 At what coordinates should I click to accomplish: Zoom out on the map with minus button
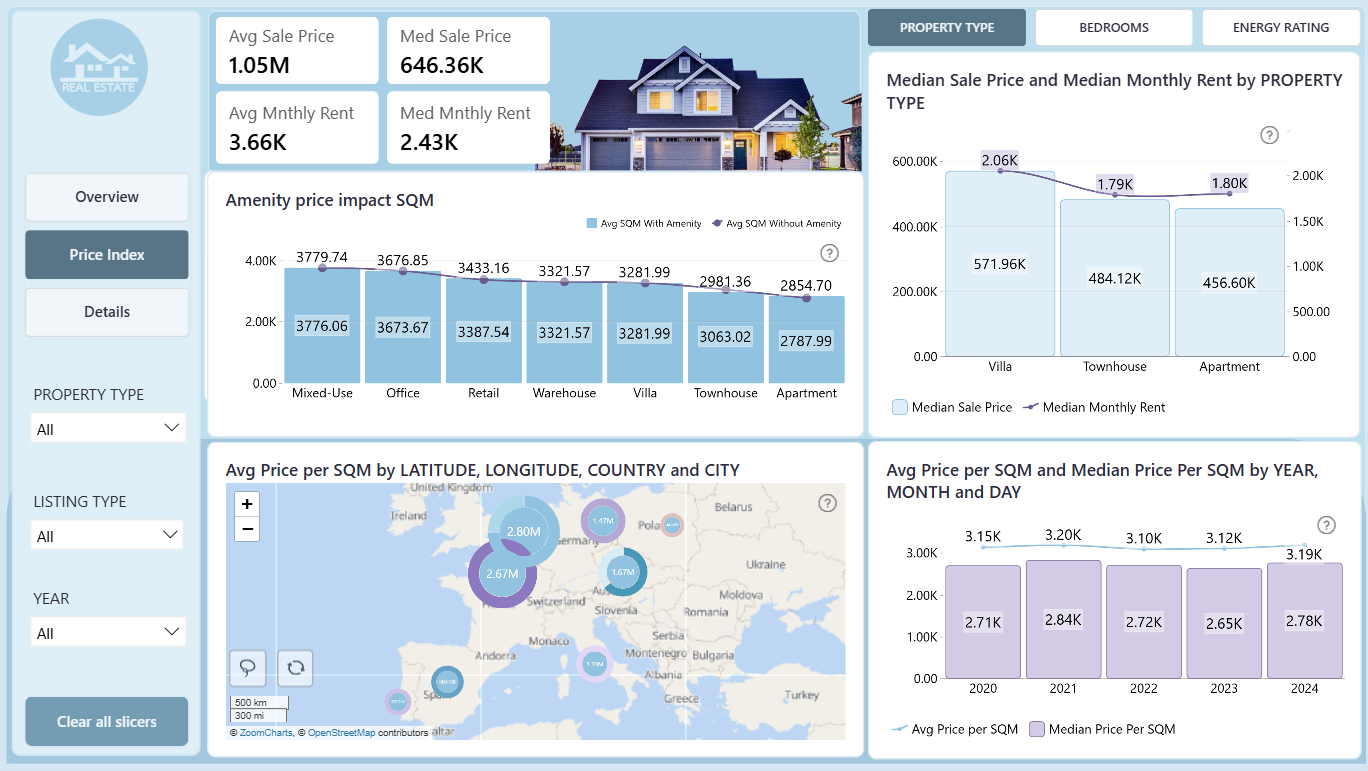point(247,529)
